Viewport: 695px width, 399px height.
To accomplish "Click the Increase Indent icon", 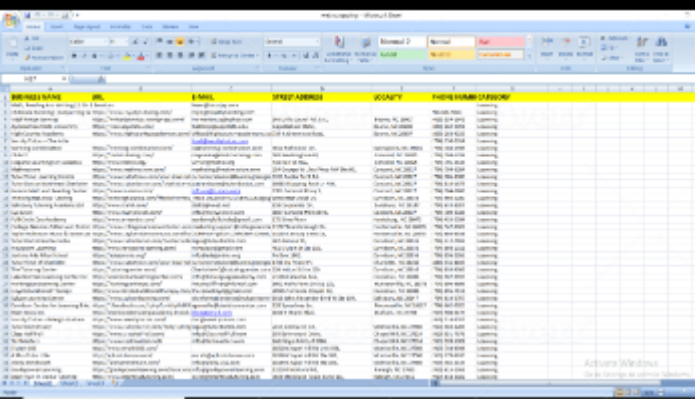I will [202, 55].
